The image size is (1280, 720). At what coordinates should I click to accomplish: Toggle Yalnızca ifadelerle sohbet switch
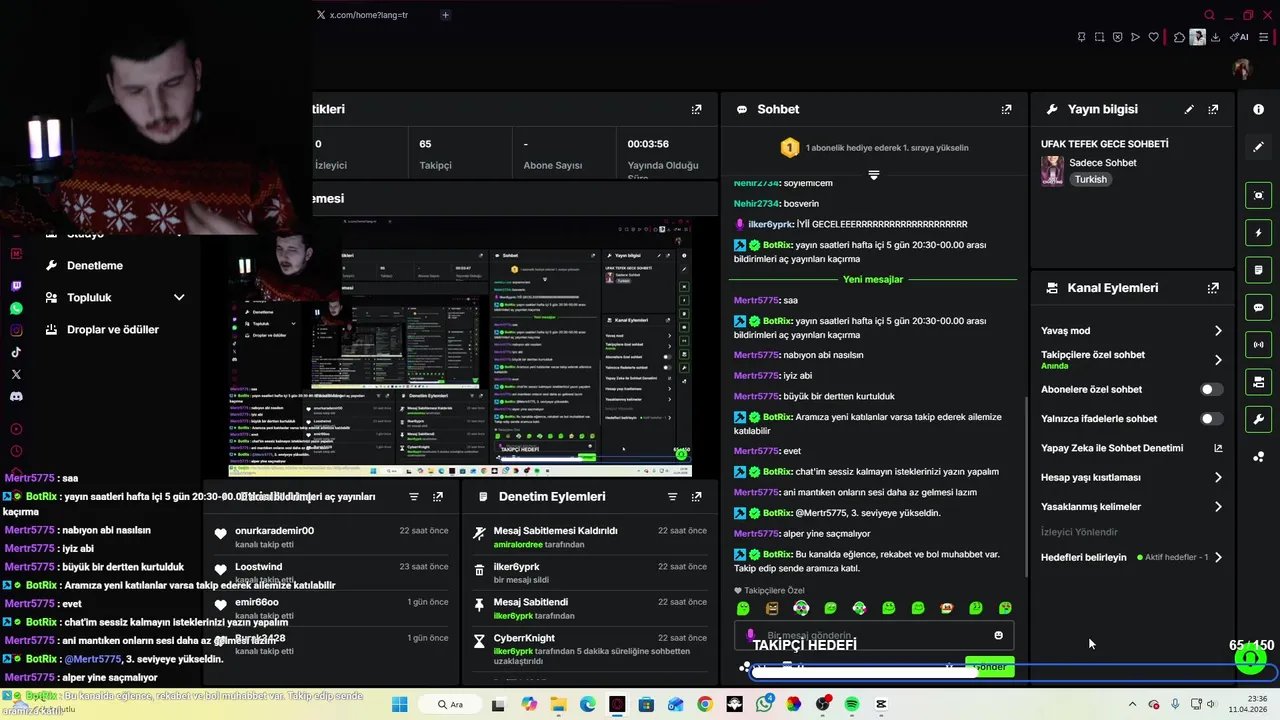tap(1210, 419)
